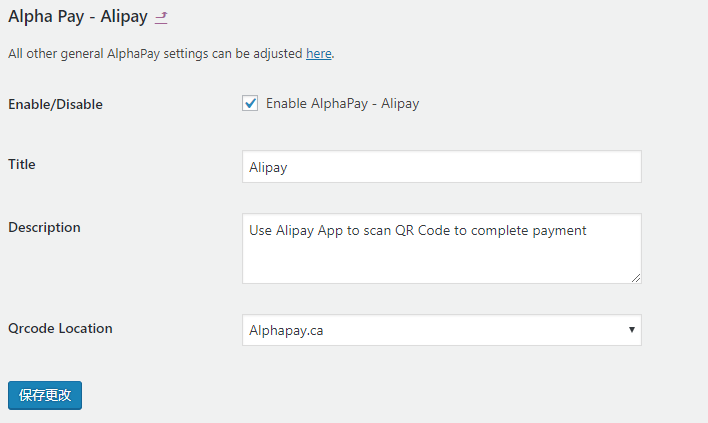Save changes with the blue 保存更改 button
708x423 pixels.
click(x=45, y=395)
